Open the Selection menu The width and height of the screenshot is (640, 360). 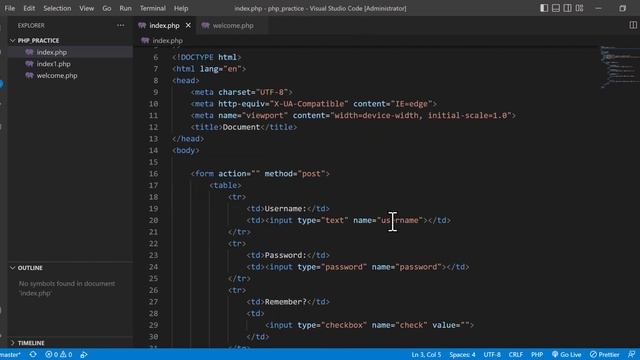pyautogui.click(x=57, y=8)
